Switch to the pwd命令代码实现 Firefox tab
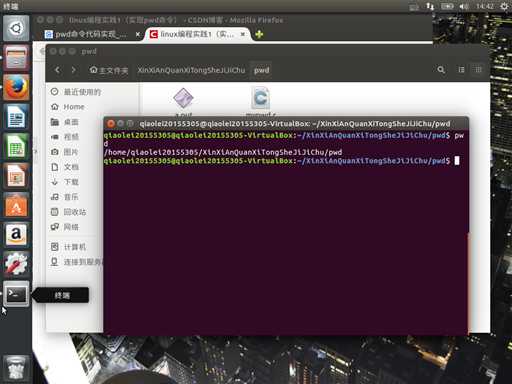Screen dimensions: 512x384 pyautogui.click(x=90, y=34)
